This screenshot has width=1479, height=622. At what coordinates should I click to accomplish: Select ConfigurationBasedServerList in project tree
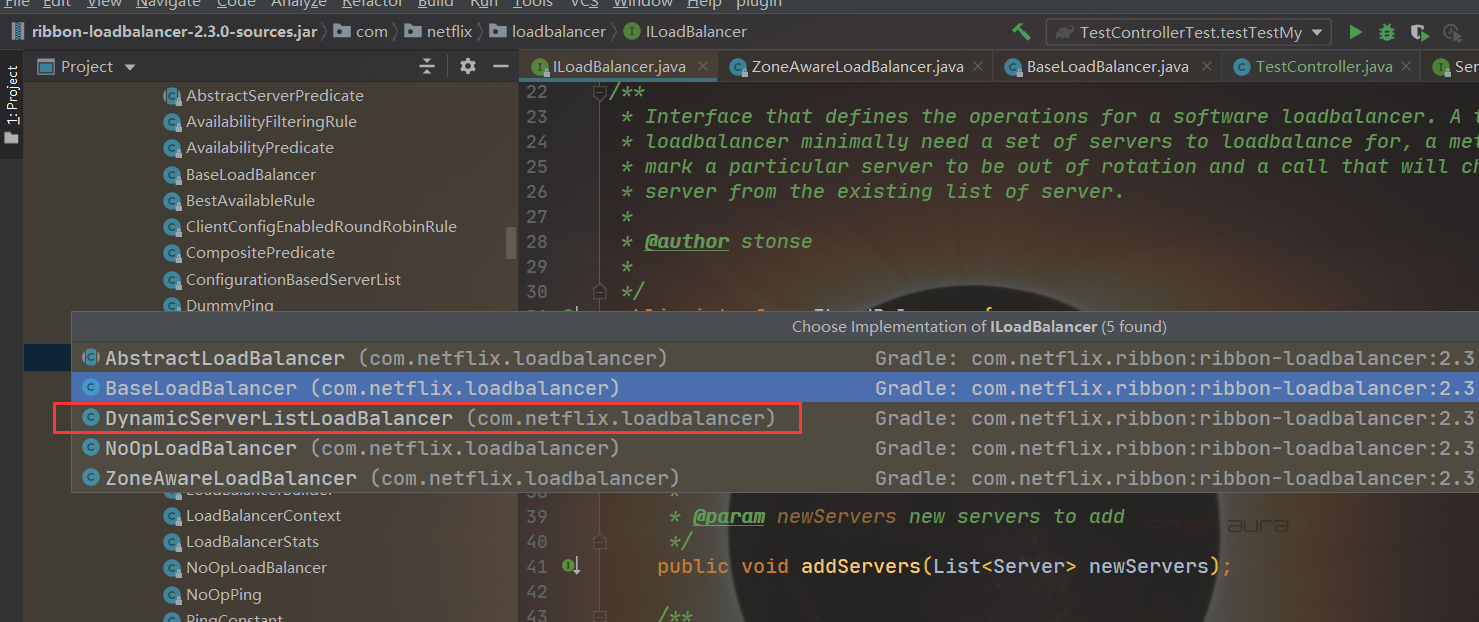pos(293,280)
